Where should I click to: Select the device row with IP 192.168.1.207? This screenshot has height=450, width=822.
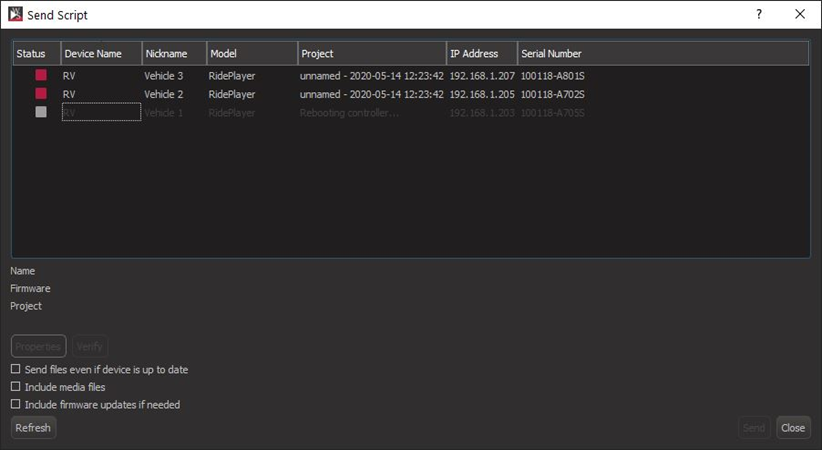[x=411, y=76]
